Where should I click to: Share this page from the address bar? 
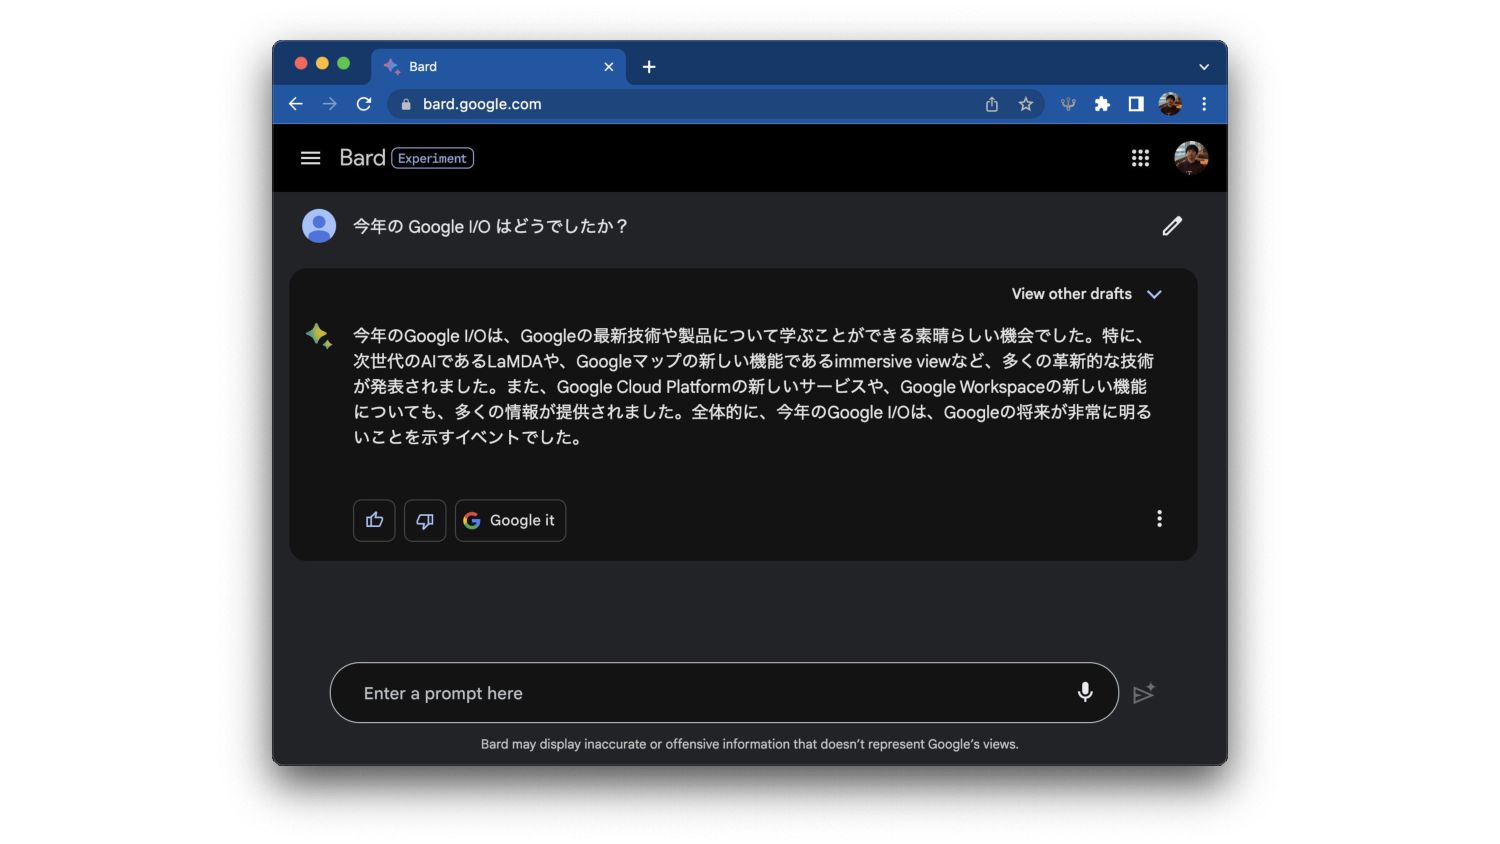pos(992,104)
